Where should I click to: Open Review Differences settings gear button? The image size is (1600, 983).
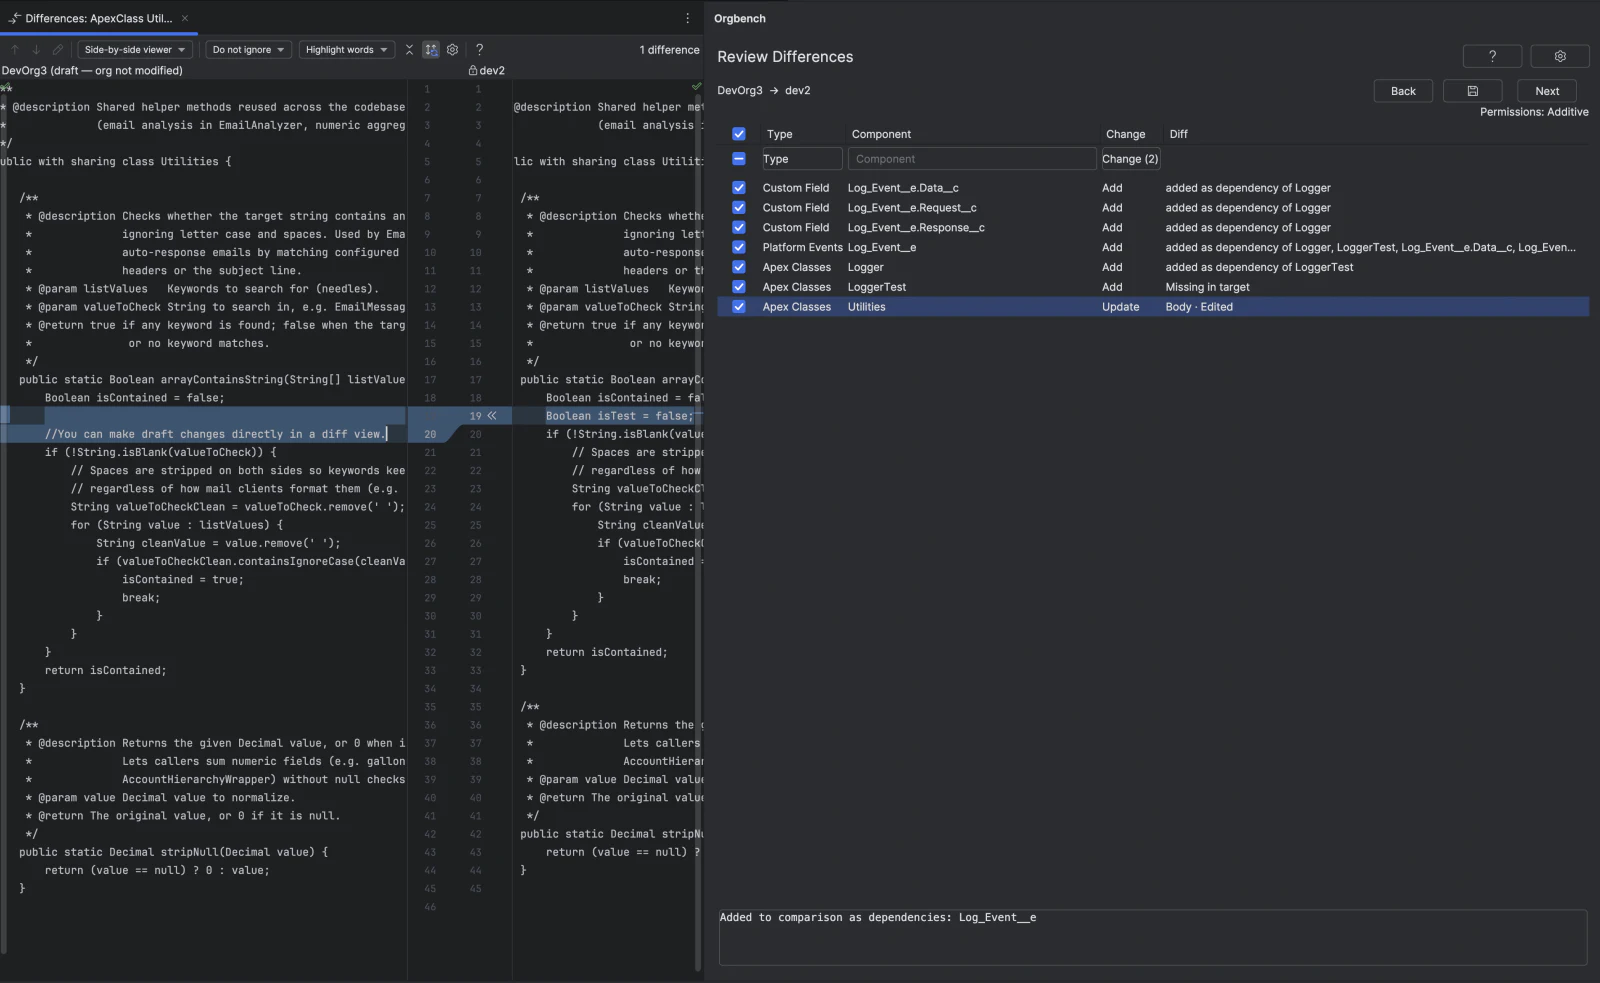click(x=1560, y=56)
